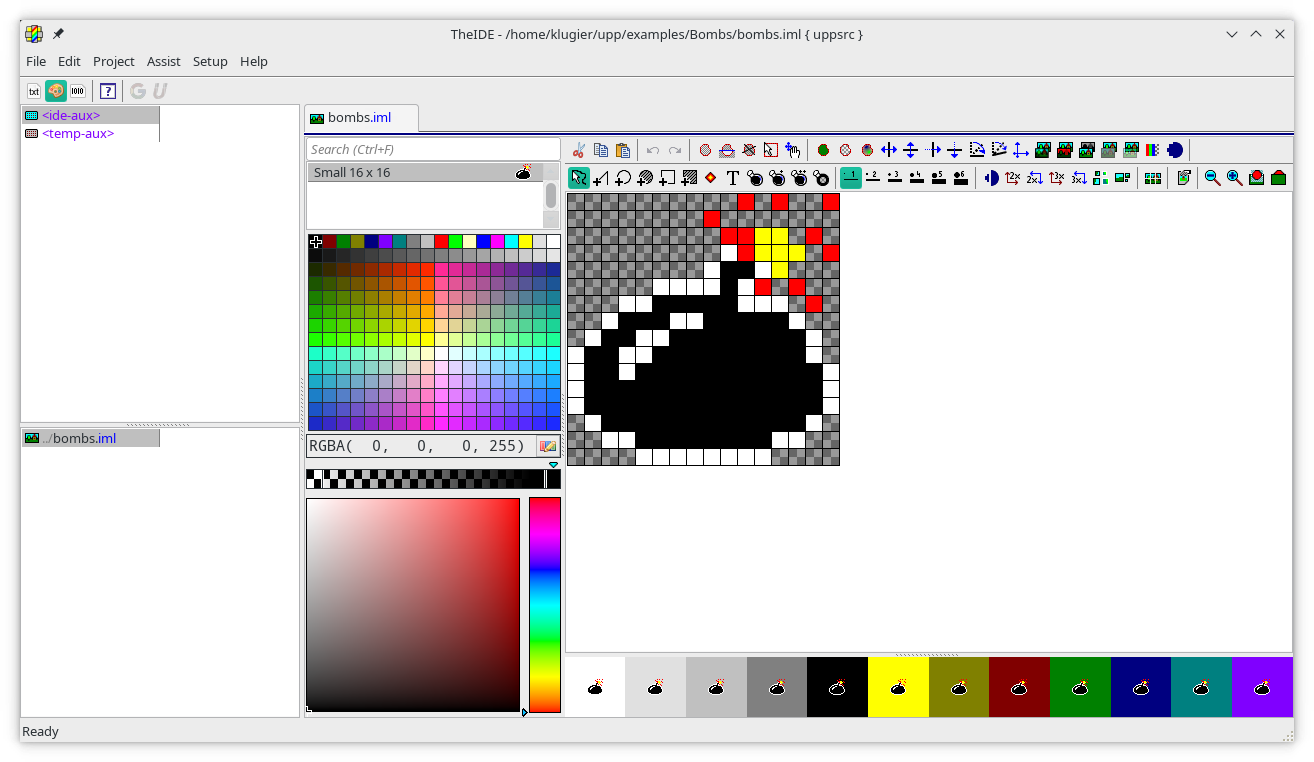Click the red diamond hotspot tool
1314x762 pixels.
point(710,178)
